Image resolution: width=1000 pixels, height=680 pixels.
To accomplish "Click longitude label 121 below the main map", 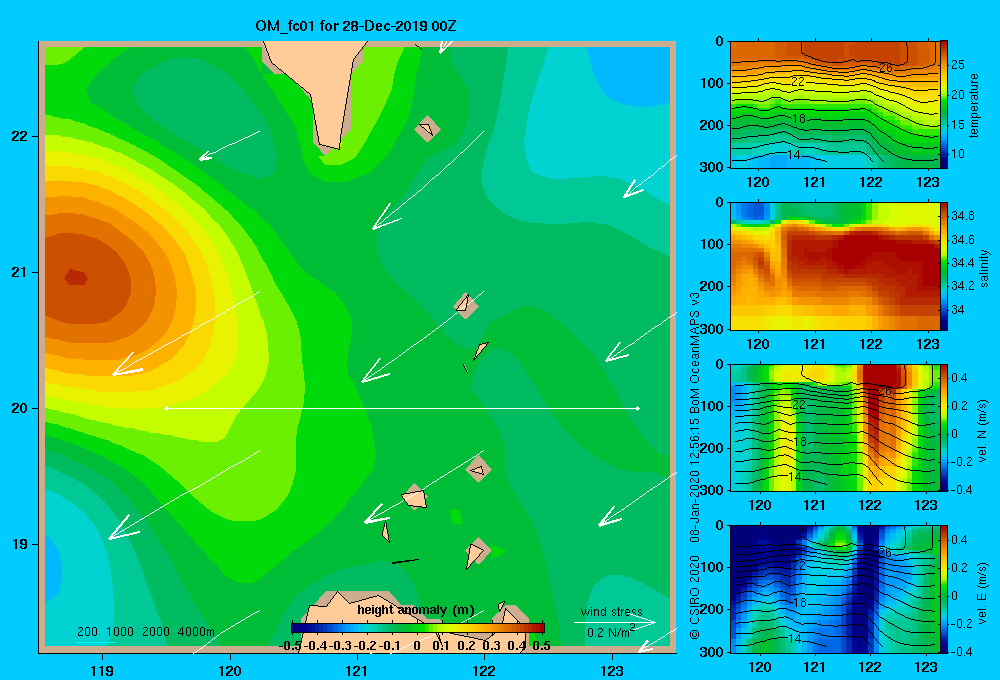I will tap(357, 670).
